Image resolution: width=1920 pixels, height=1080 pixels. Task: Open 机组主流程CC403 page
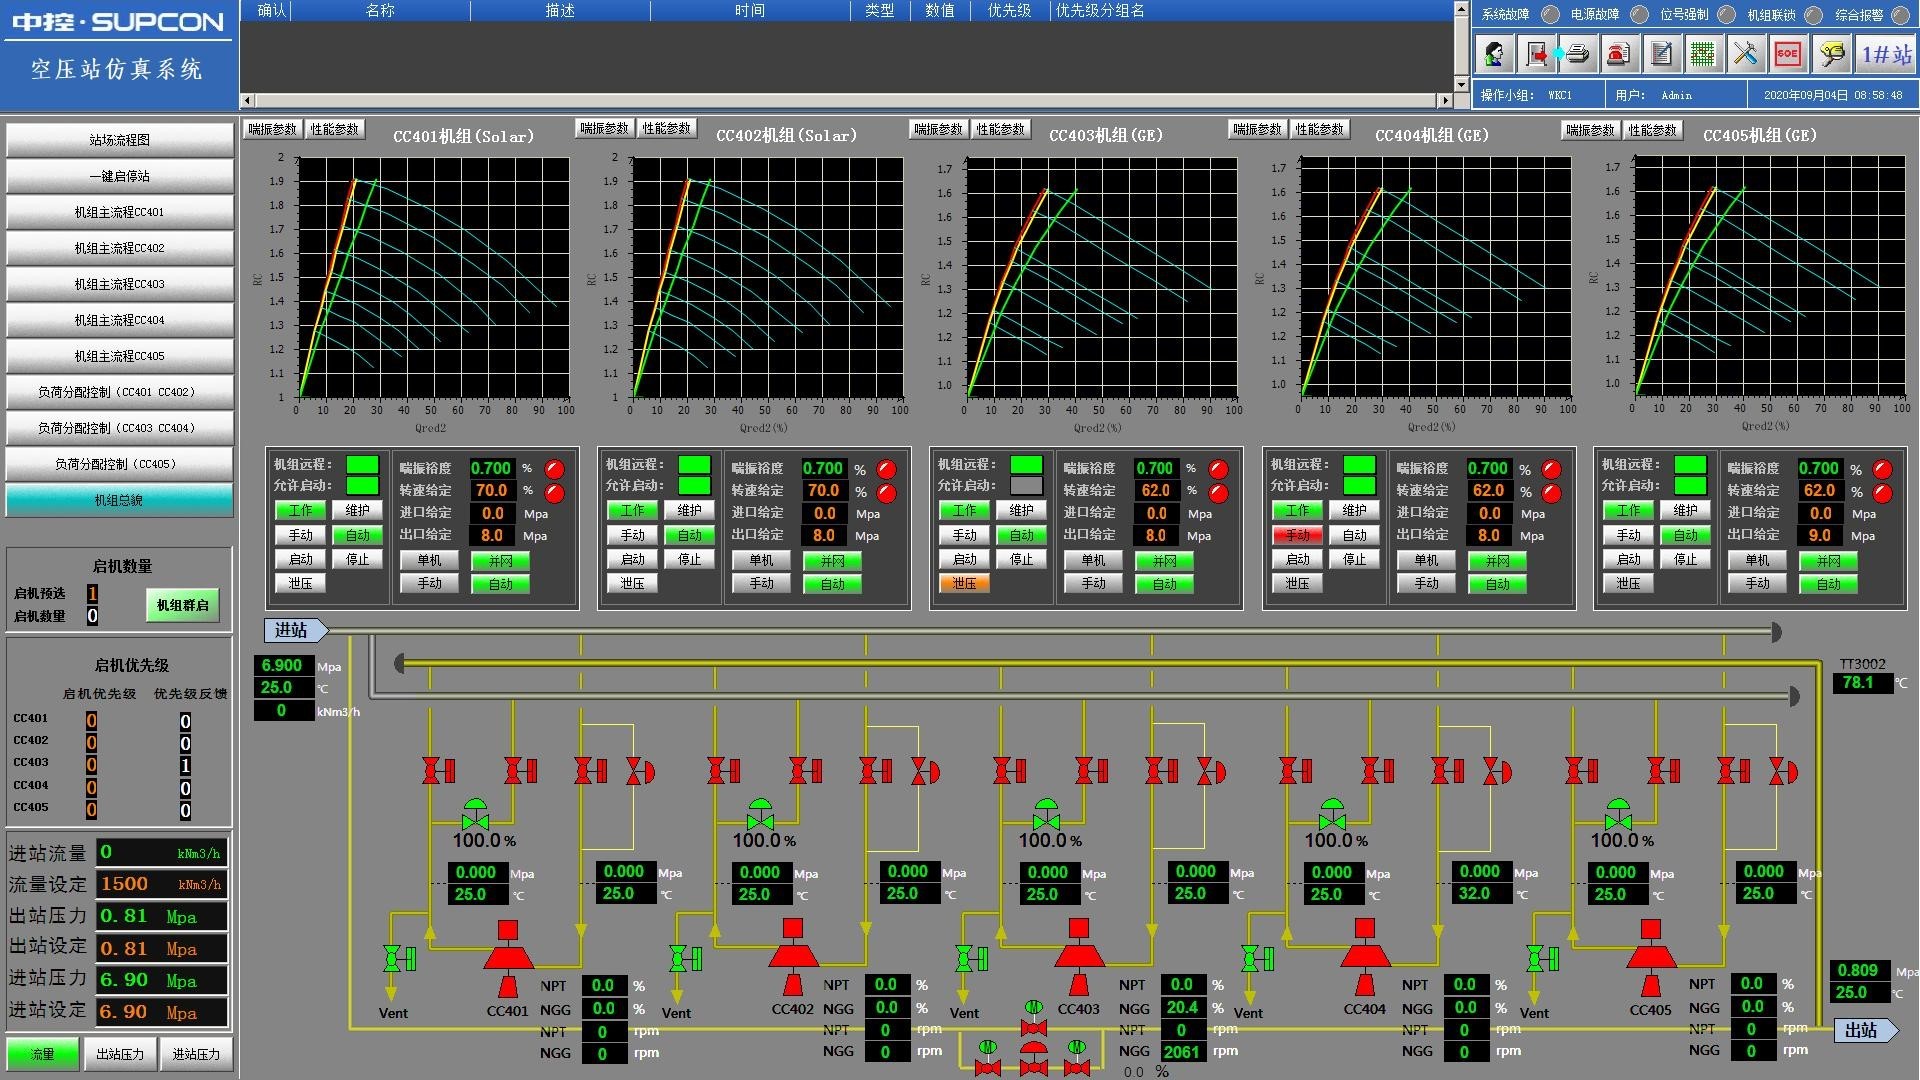pos(120,284)
